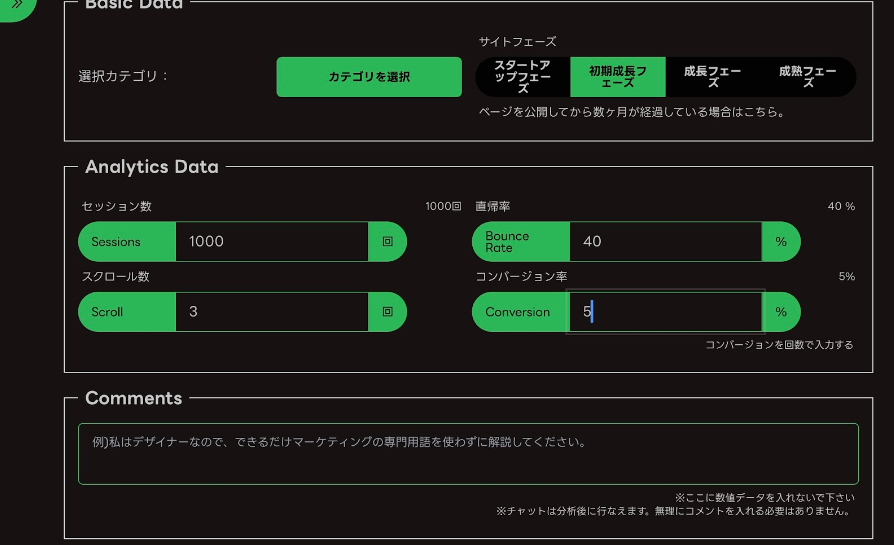The width and height of the screenshot is (894, 545).
Task: Click the 回 unit icon beside Sessions
Action: click(388, 241)
